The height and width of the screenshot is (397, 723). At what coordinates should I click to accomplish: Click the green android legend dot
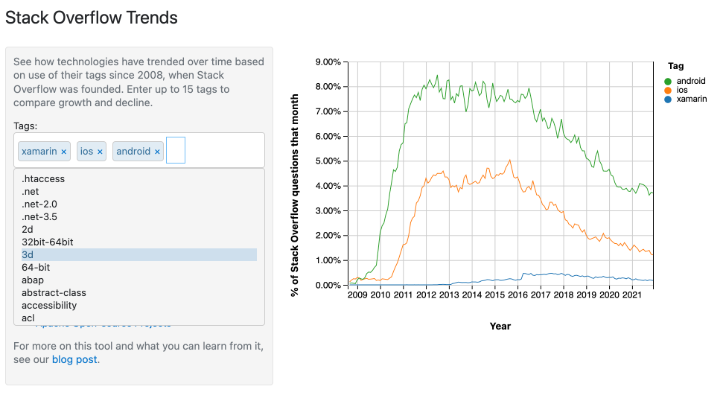point(668,82)
